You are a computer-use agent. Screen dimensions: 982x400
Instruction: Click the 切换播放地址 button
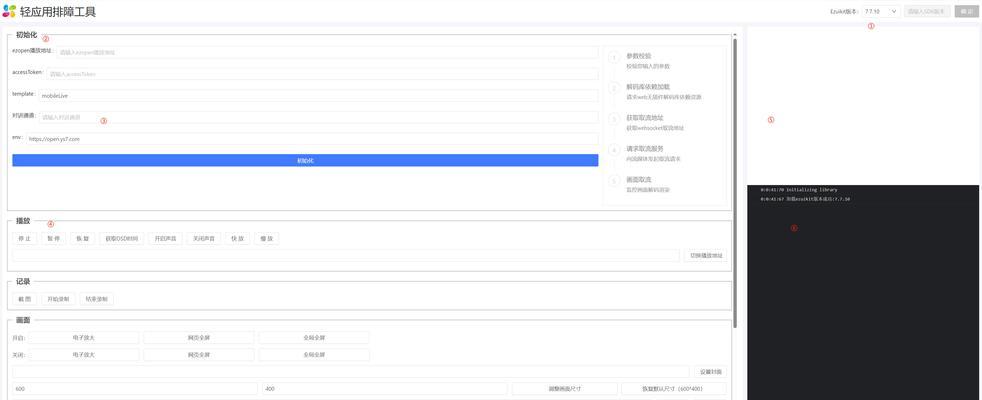705,255
